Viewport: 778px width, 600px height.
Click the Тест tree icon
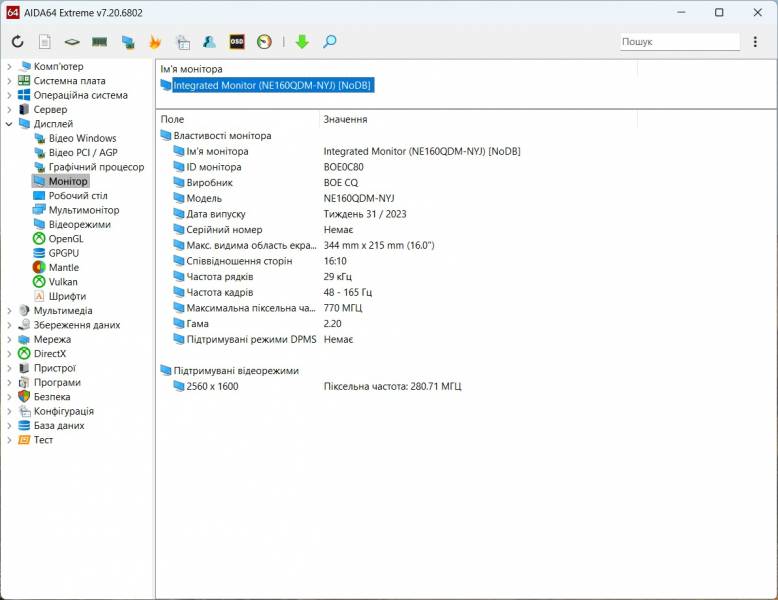pos(24,440)
